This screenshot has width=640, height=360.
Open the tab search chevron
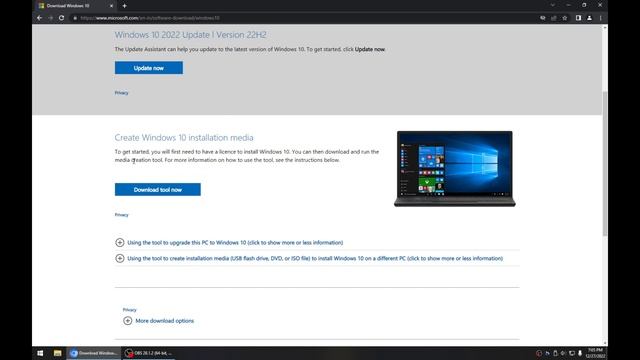[553, 5]
